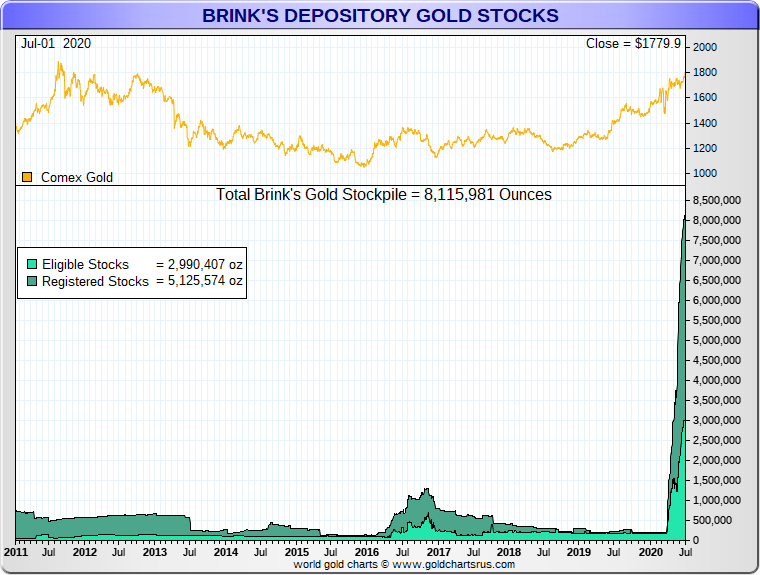The height and width of the screenshot is (575, 760).
Task: Click the Registered Stocks 5,125,574 oz value
Action: 199,281
